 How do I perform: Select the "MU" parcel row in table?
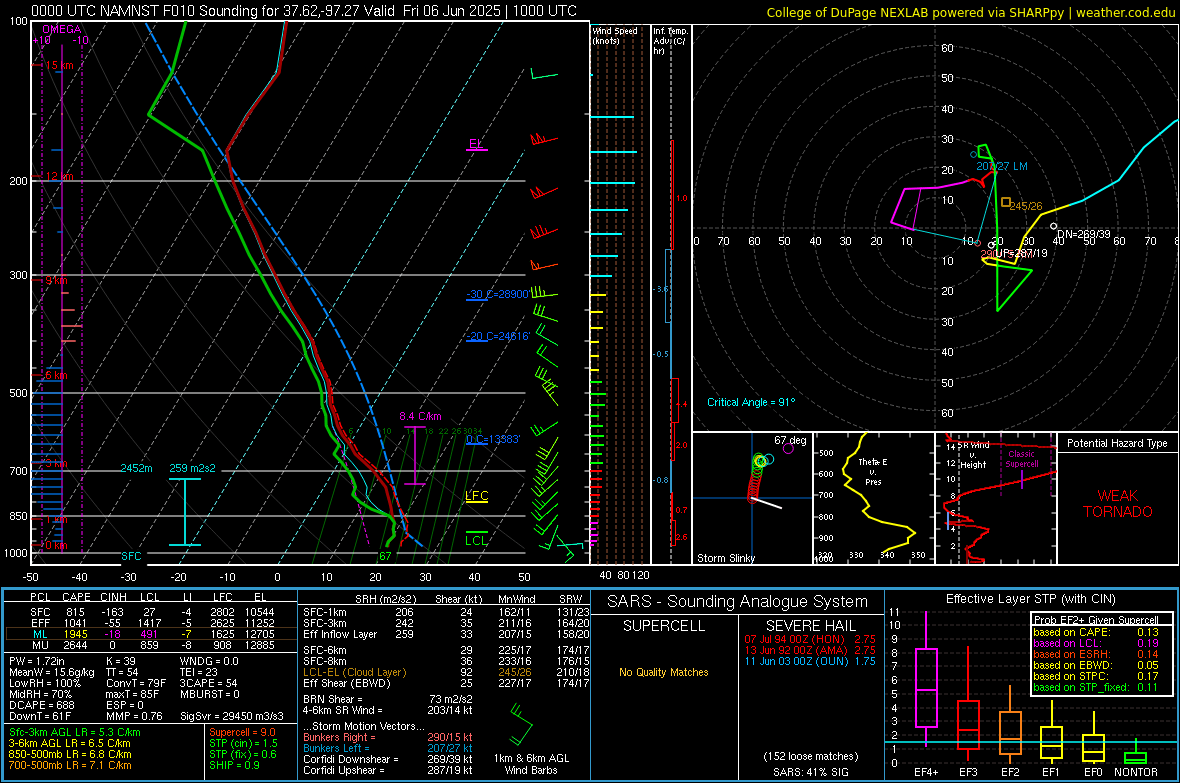[151, 644]
